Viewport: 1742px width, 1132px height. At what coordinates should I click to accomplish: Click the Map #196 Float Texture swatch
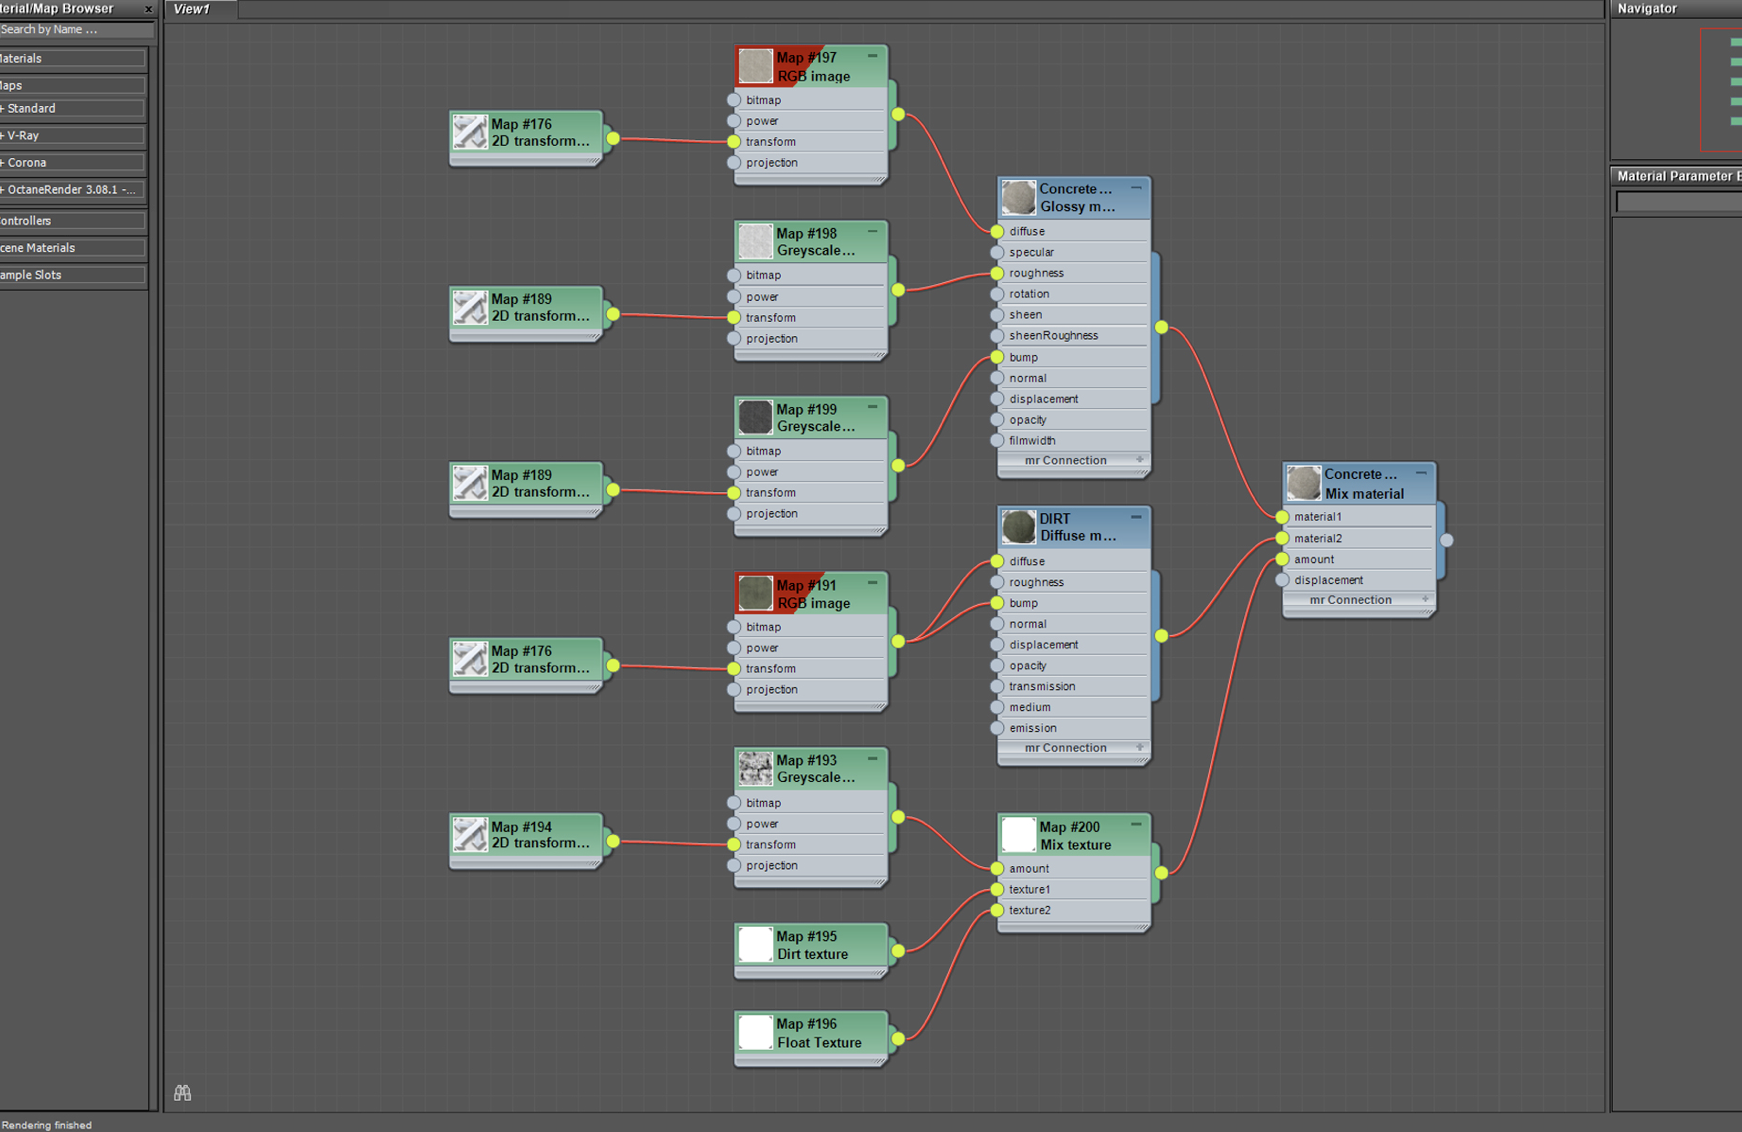pyautogui.click(x=755, y=1033)
